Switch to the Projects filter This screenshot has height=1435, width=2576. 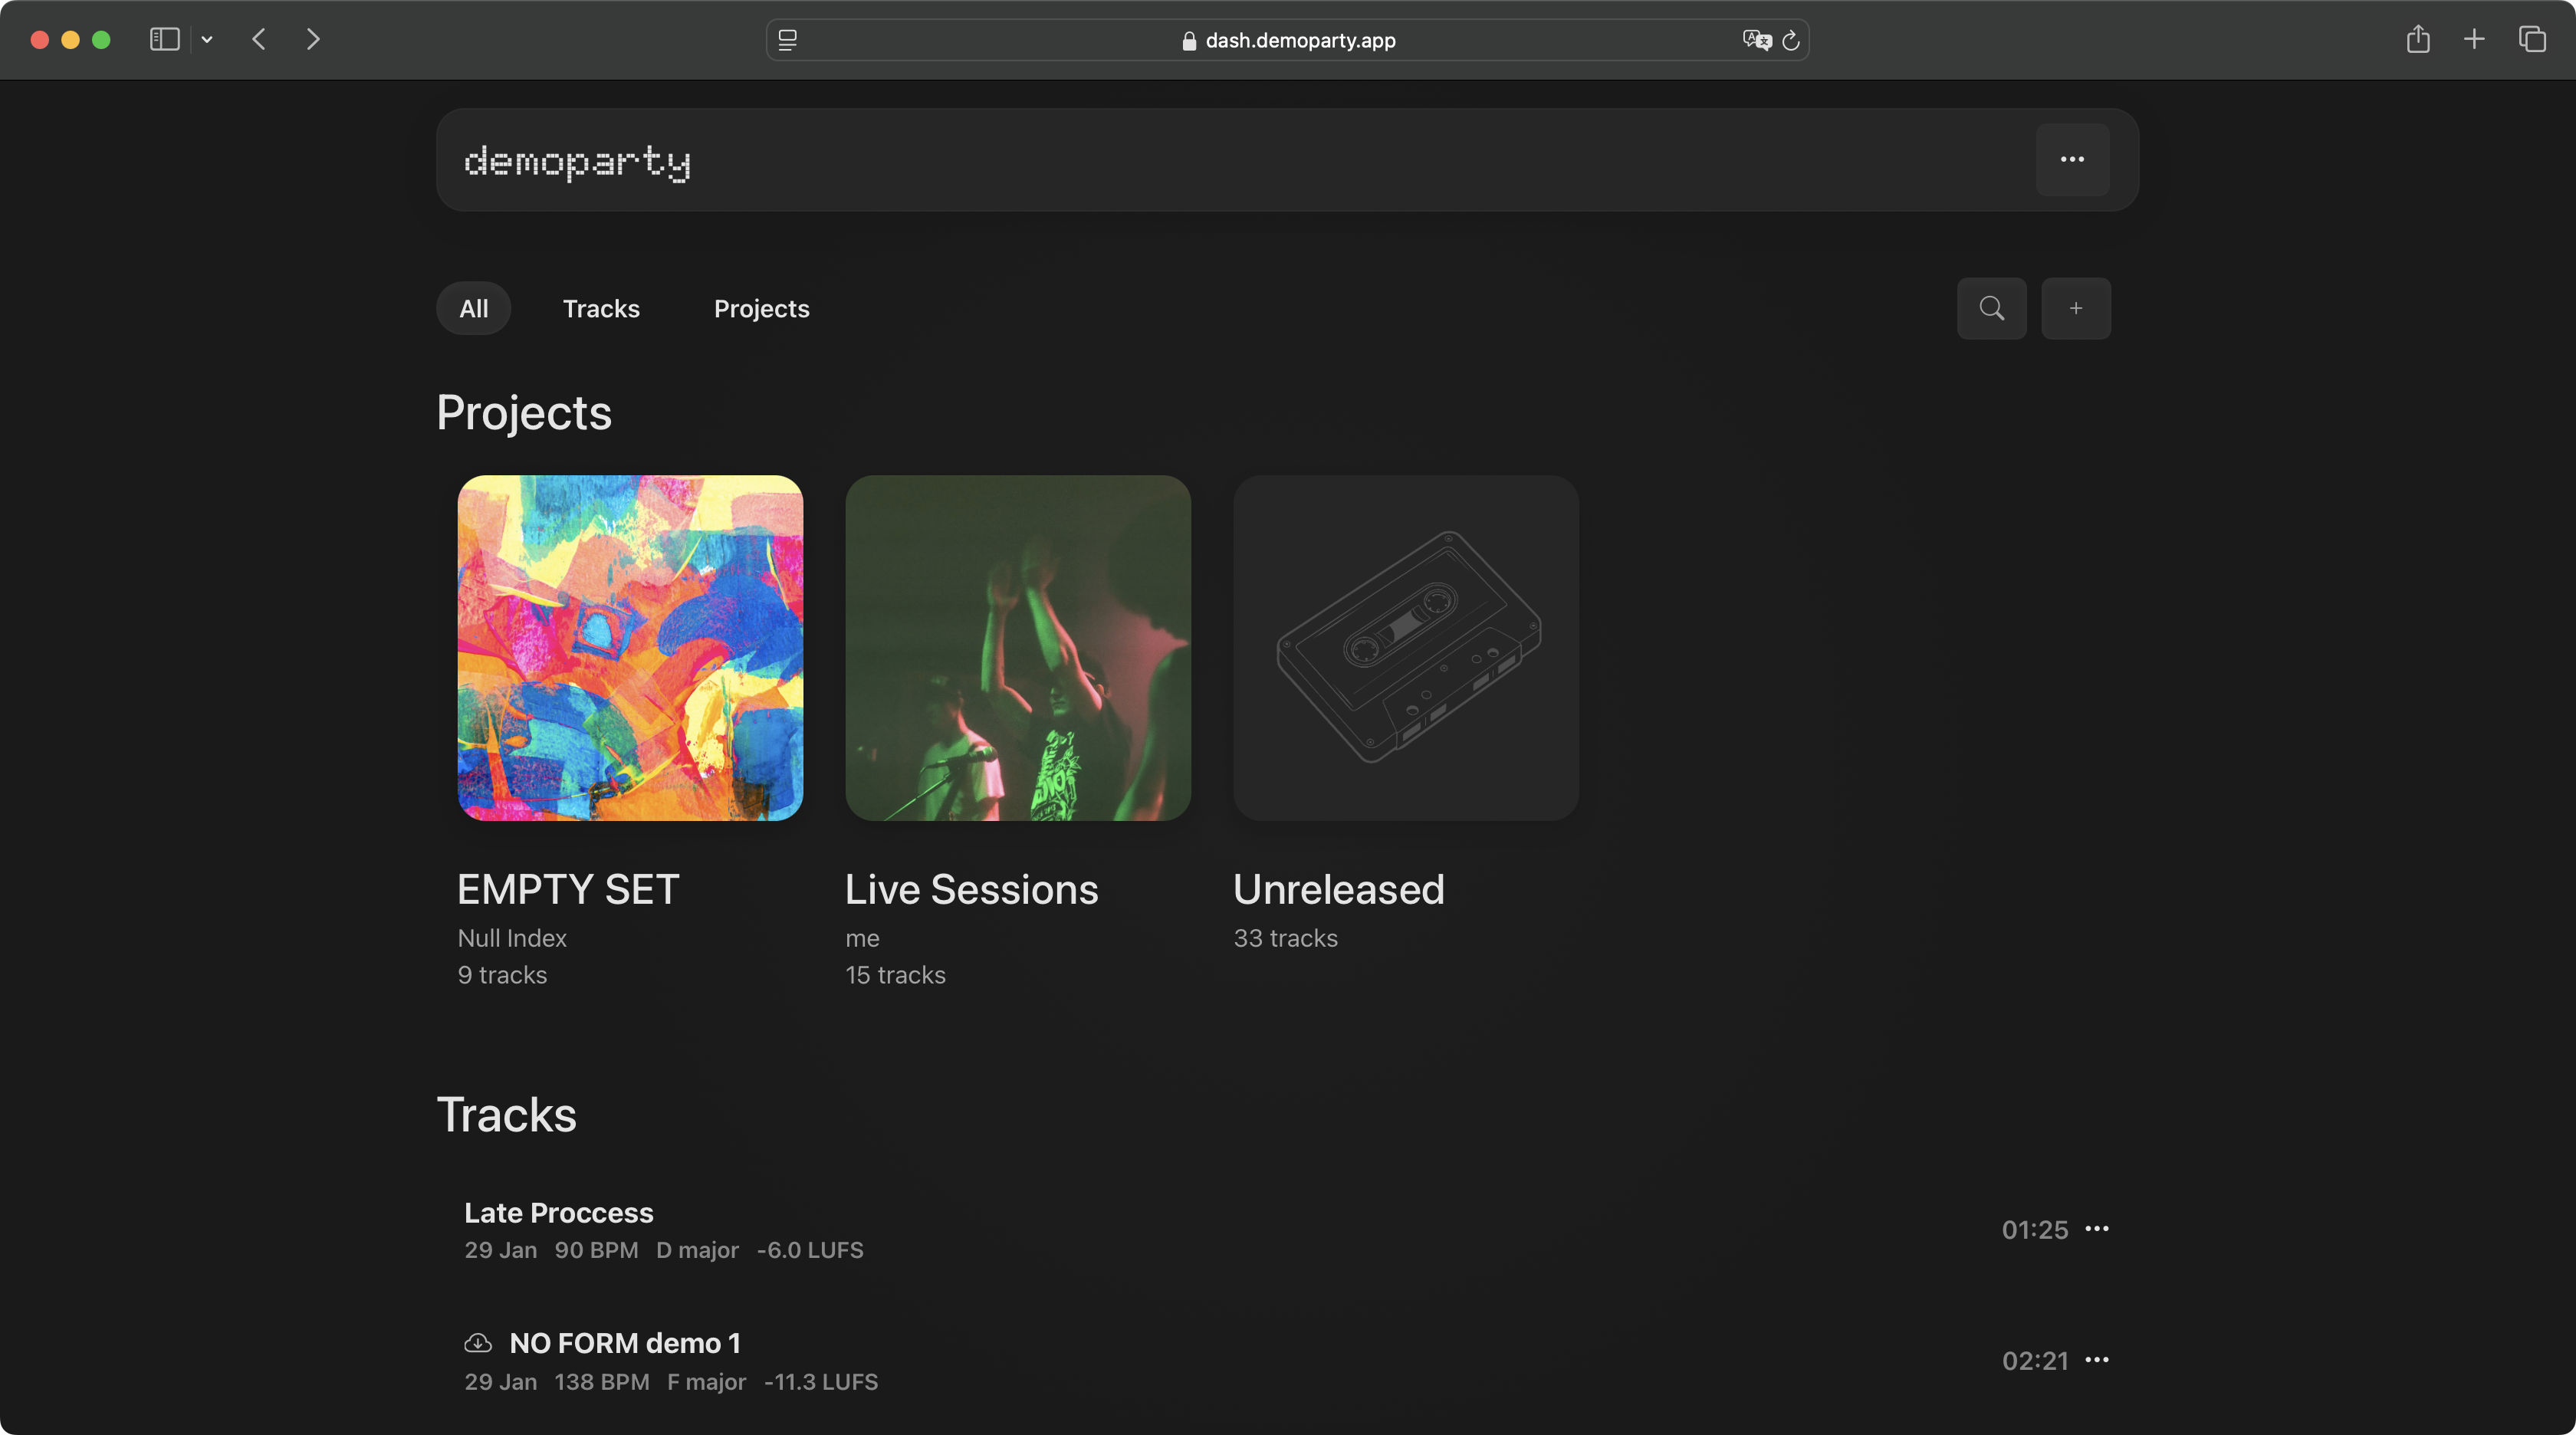pyautogui.click(x=761, y=308)
